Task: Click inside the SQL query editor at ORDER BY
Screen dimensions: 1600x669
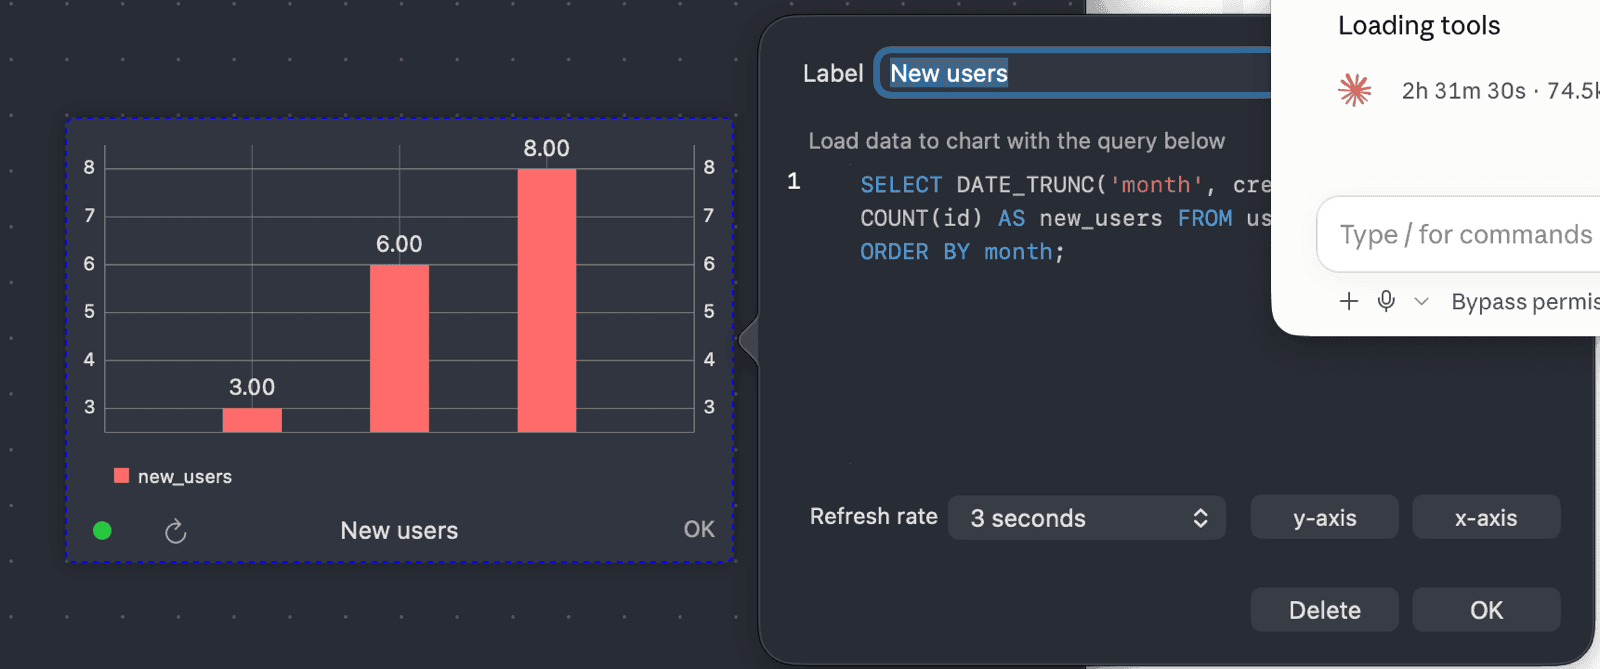Action: click(x=914, y=252)
